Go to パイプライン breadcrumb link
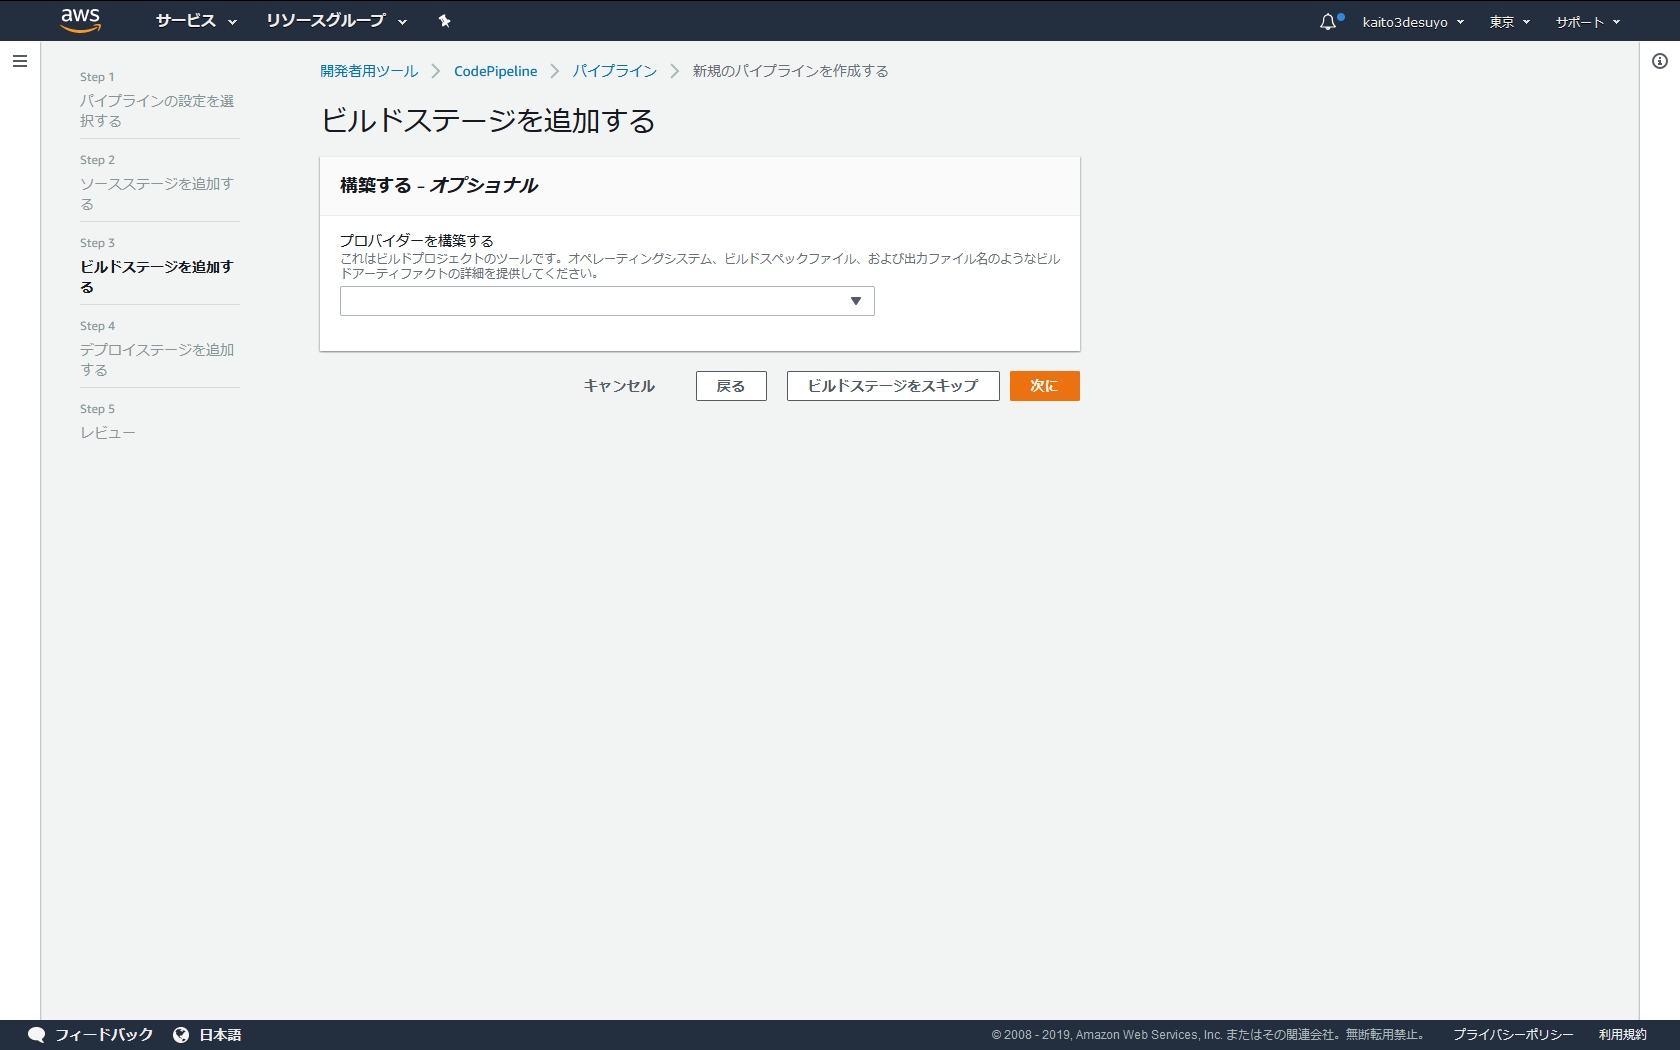This screenshot has width=1680, height=1050. [615, 71]
